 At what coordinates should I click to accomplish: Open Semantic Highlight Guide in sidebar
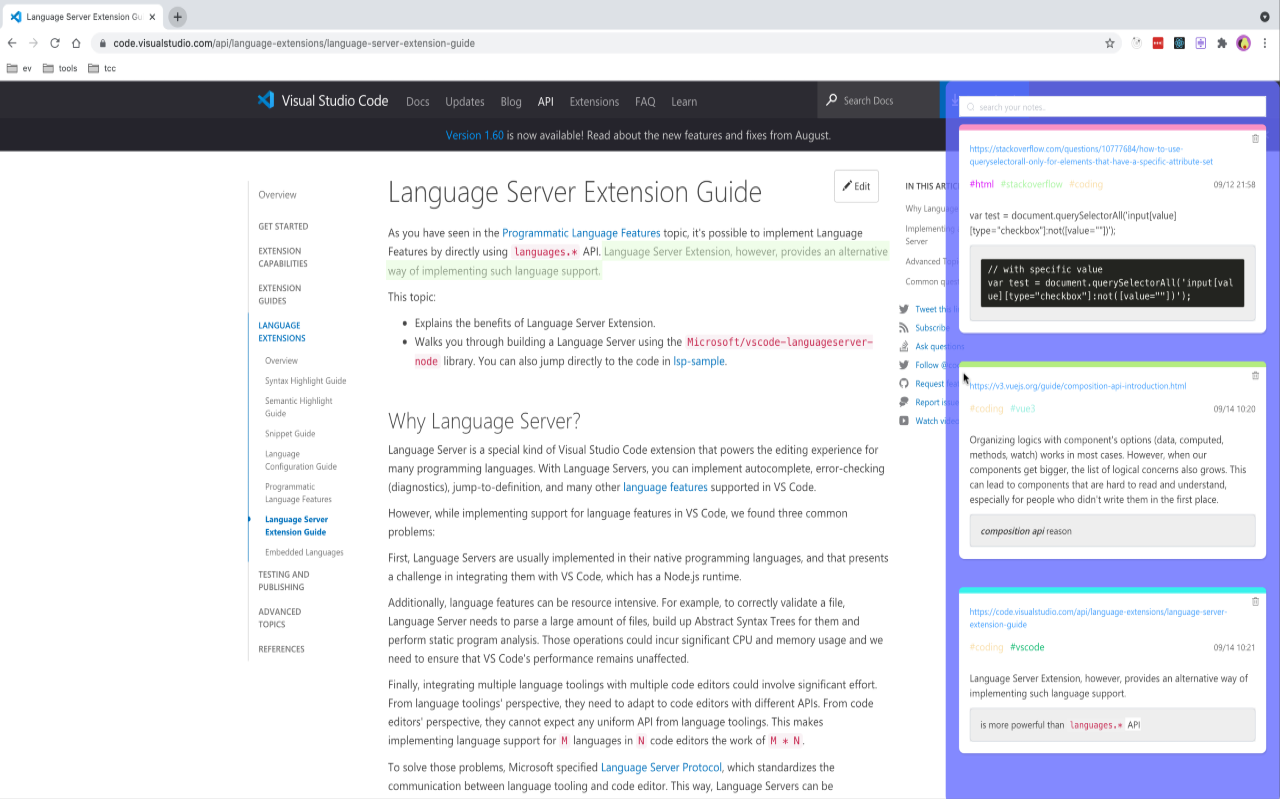coord(299,407)
